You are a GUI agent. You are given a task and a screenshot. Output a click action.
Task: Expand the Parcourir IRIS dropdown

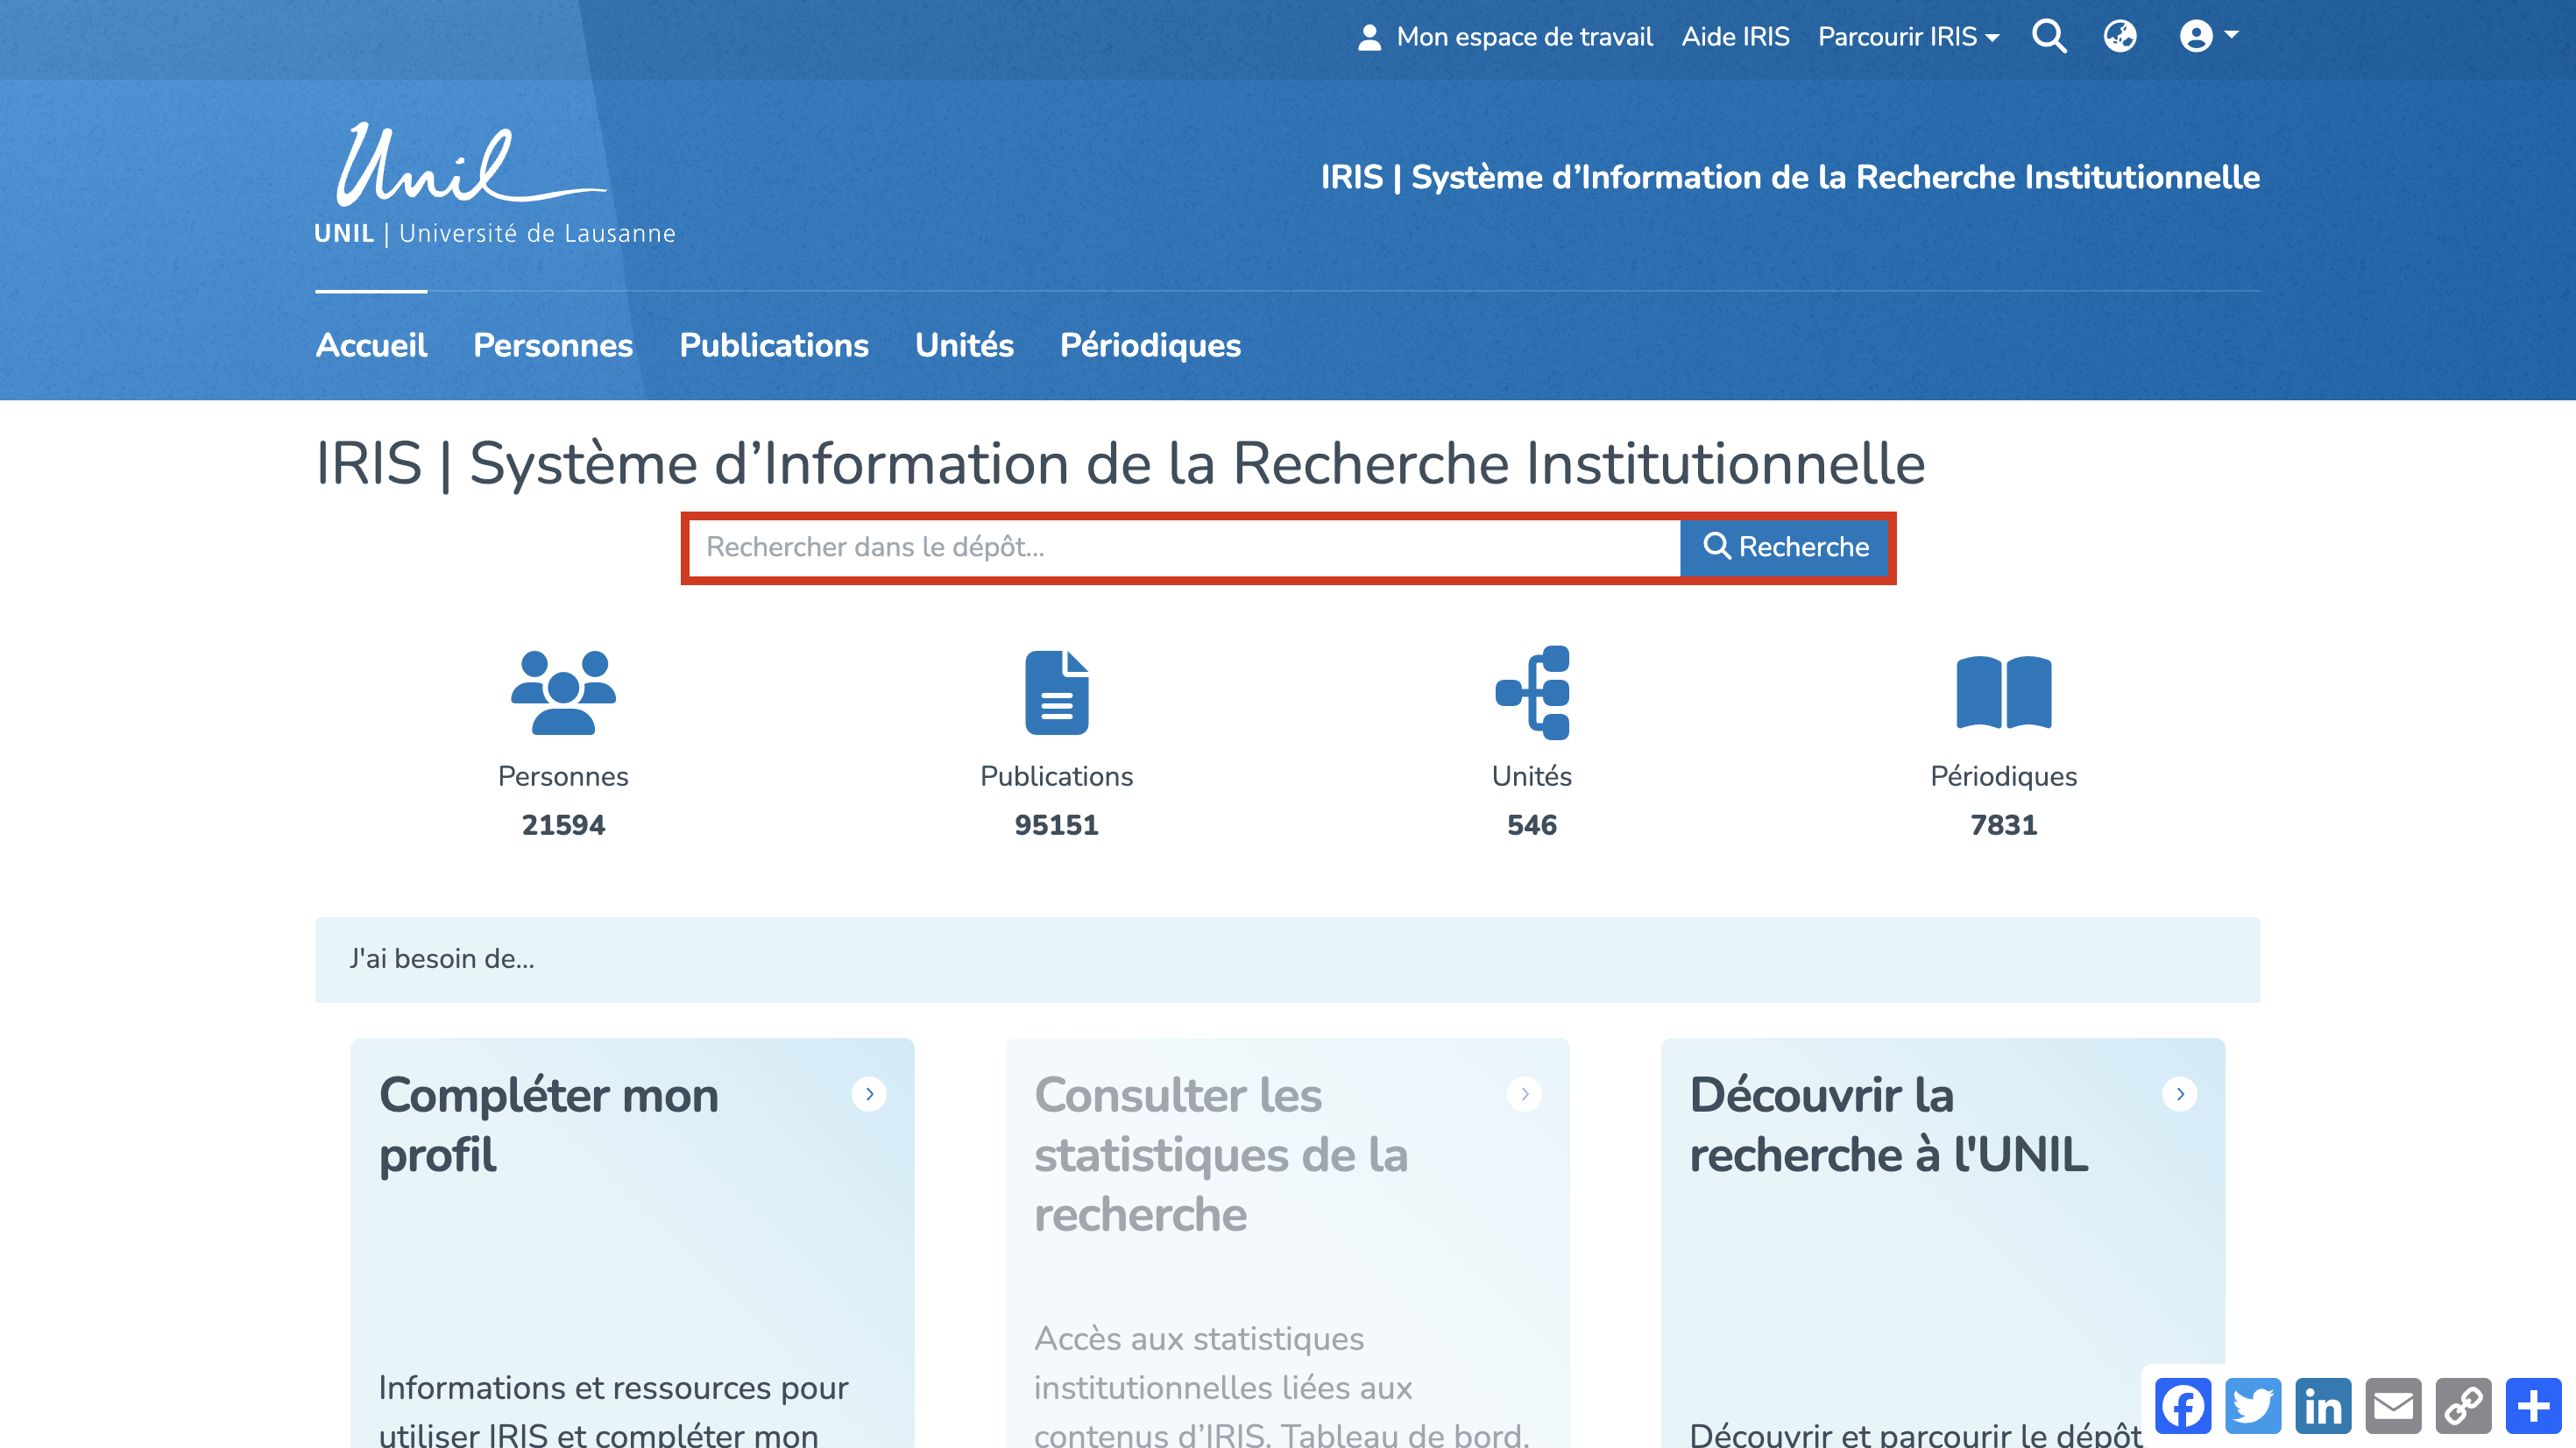(x=1908, y=37)
